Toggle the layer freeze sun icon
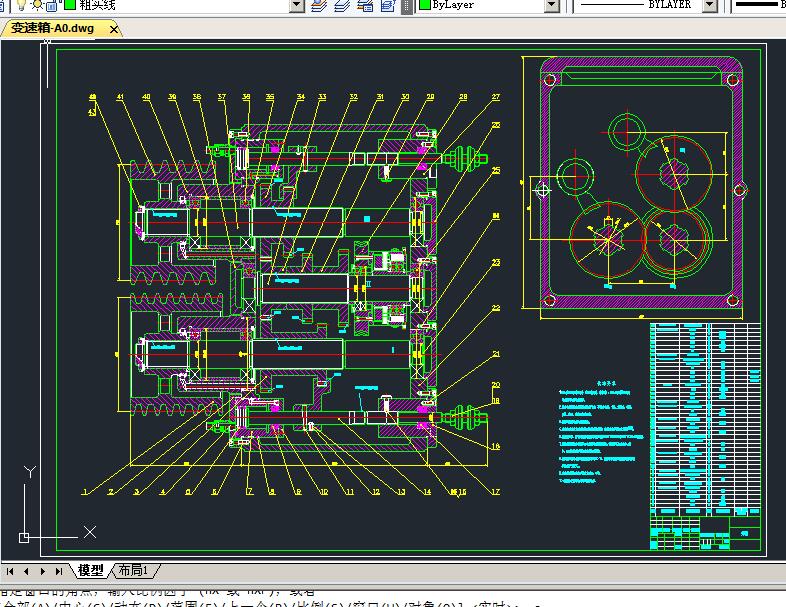Screen dimensions: 786x607 tap(39, 5)
